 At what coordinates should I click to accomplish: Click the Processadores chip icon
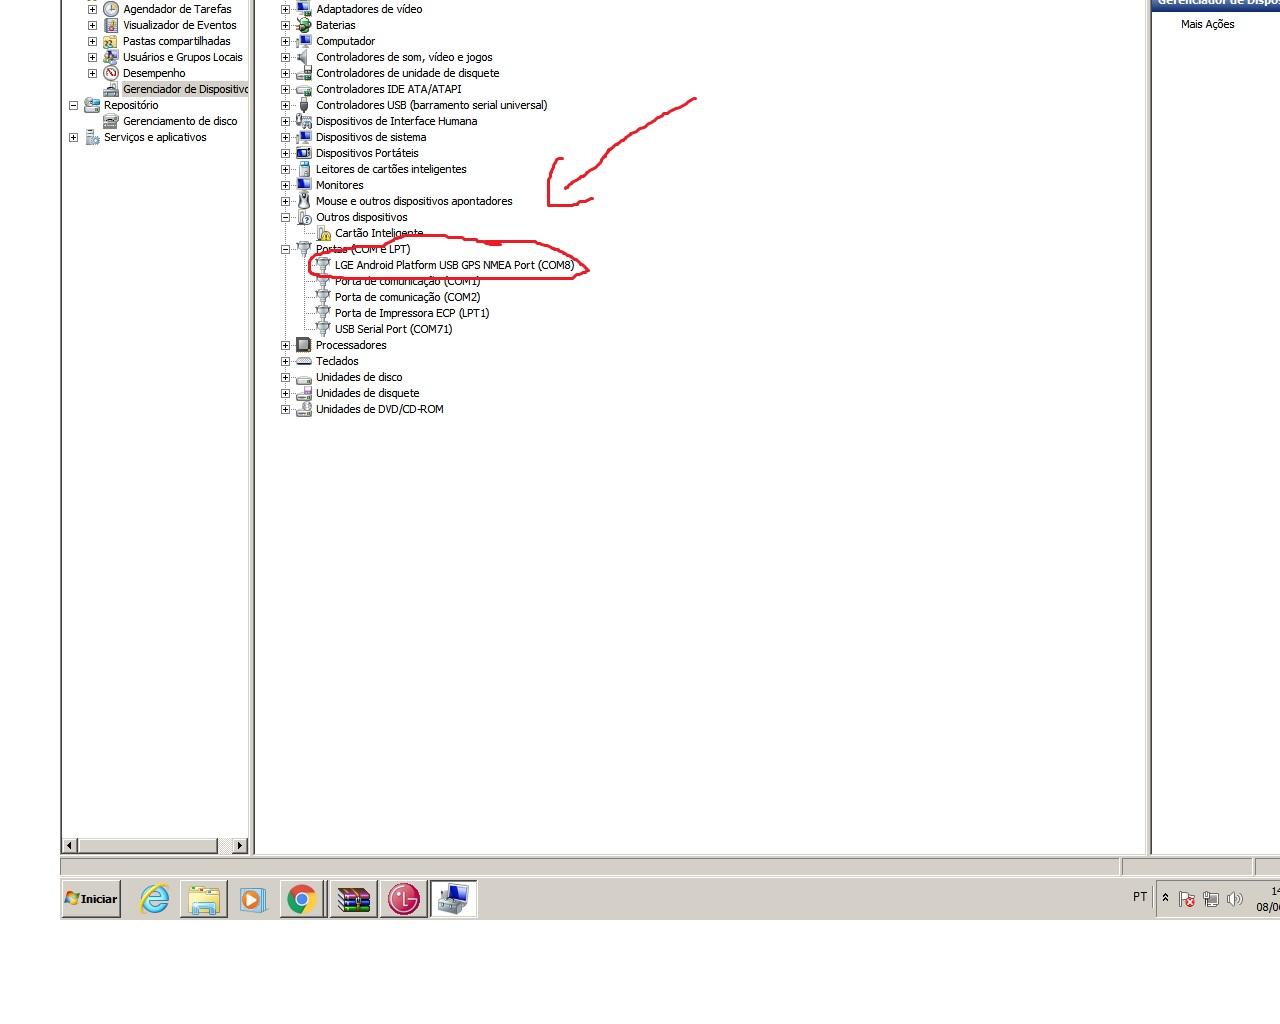pos(304,345)
